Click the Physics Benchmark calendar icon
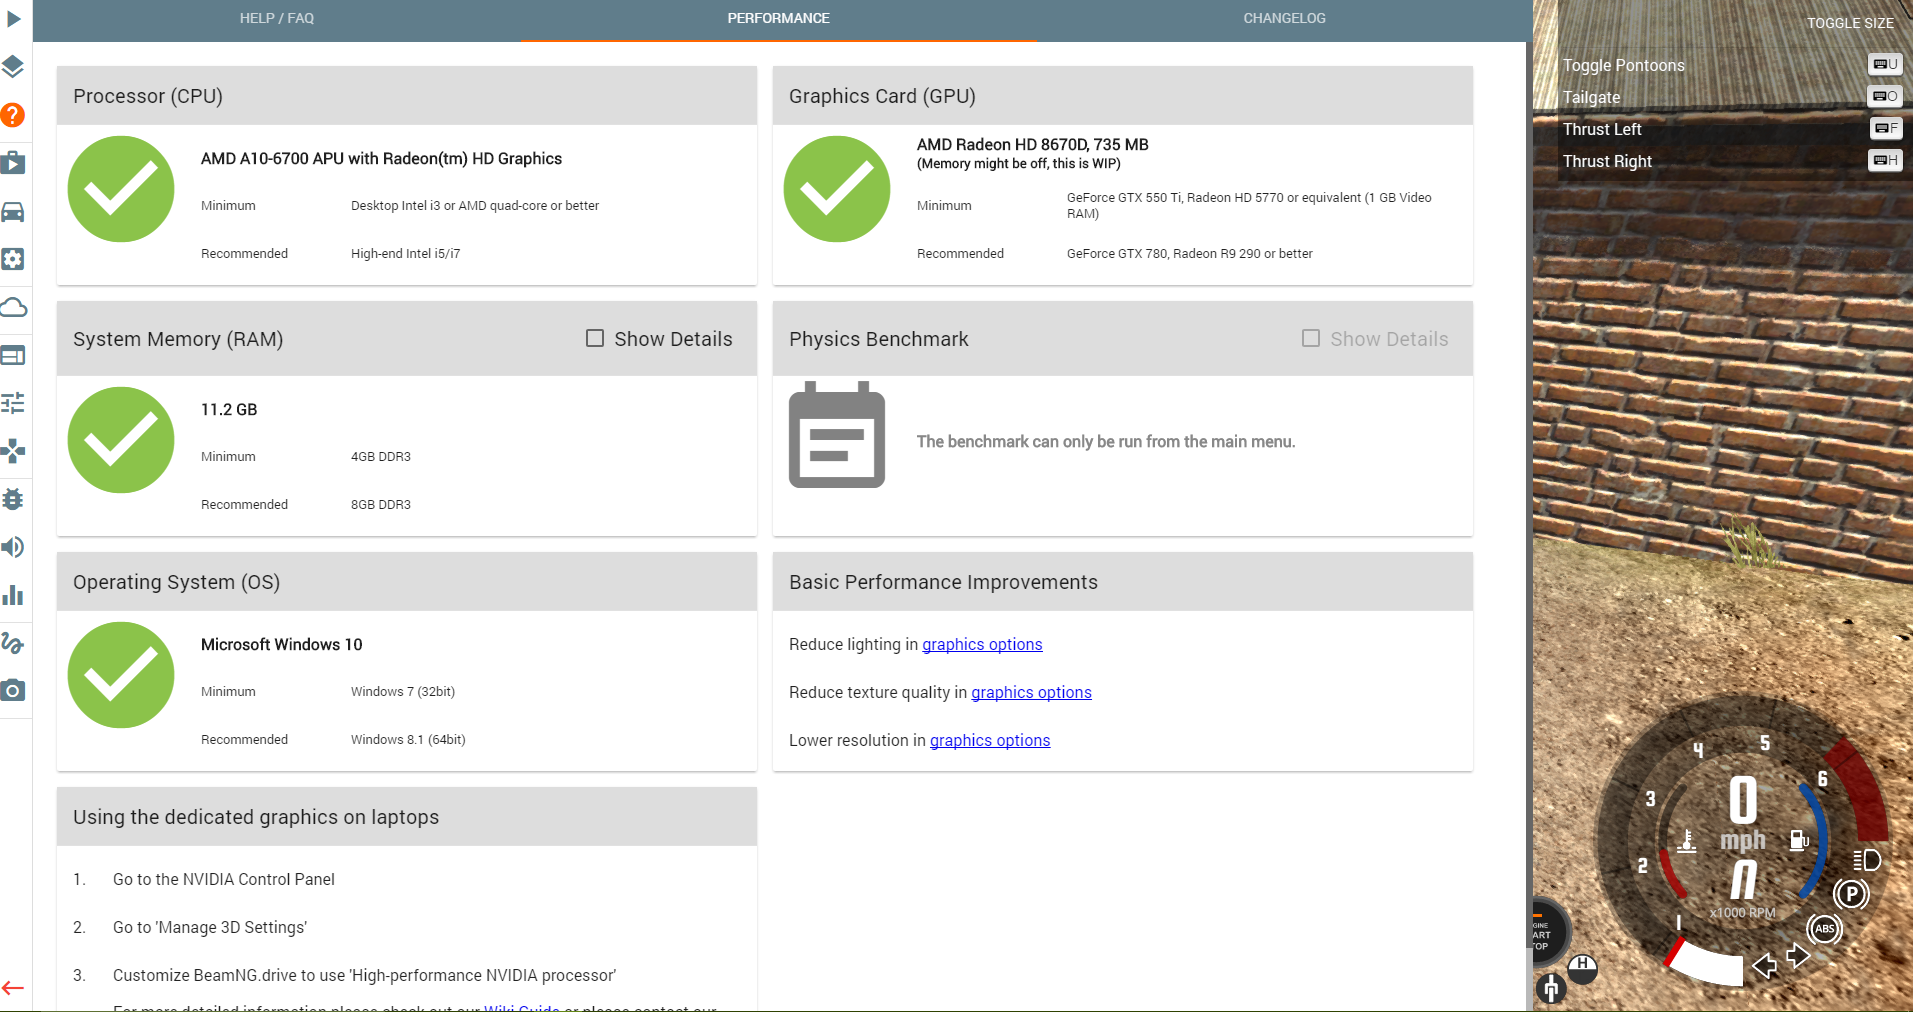 [x=837, y=435]
